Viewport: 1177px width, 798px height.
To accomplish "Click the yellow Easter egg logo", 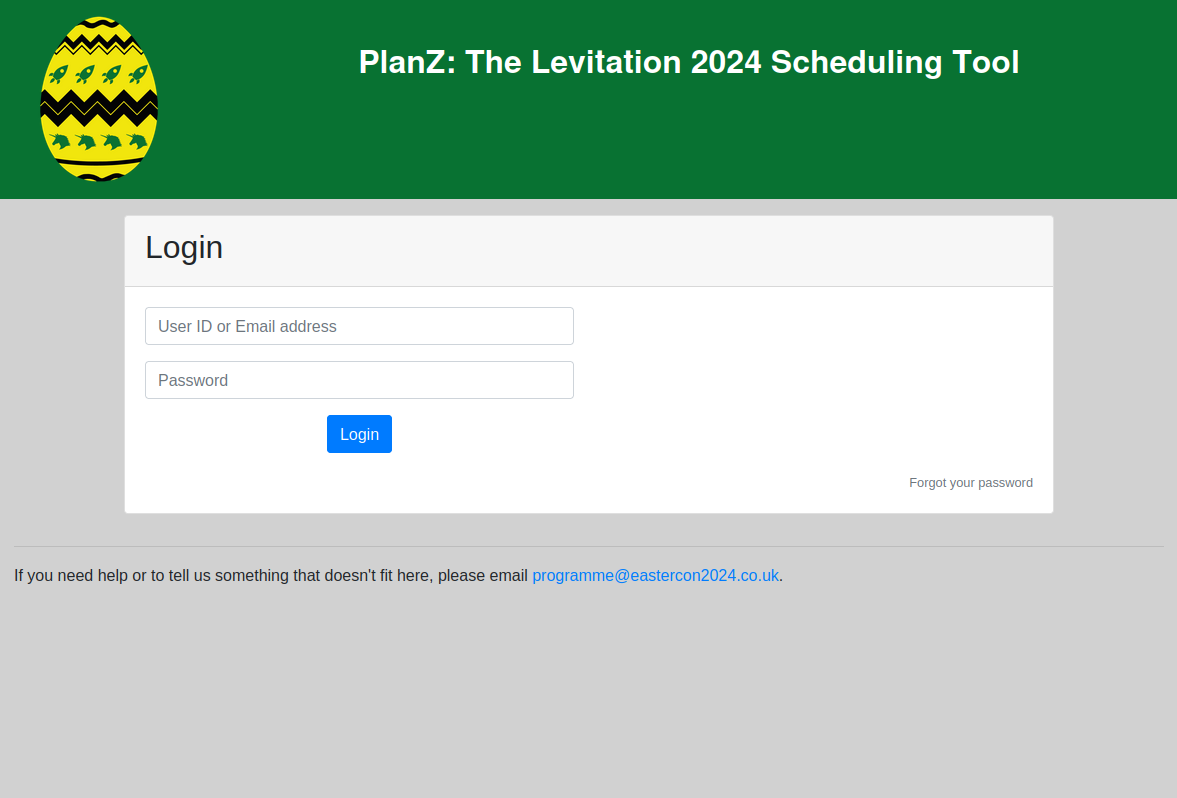I will [x=99, y=99].
